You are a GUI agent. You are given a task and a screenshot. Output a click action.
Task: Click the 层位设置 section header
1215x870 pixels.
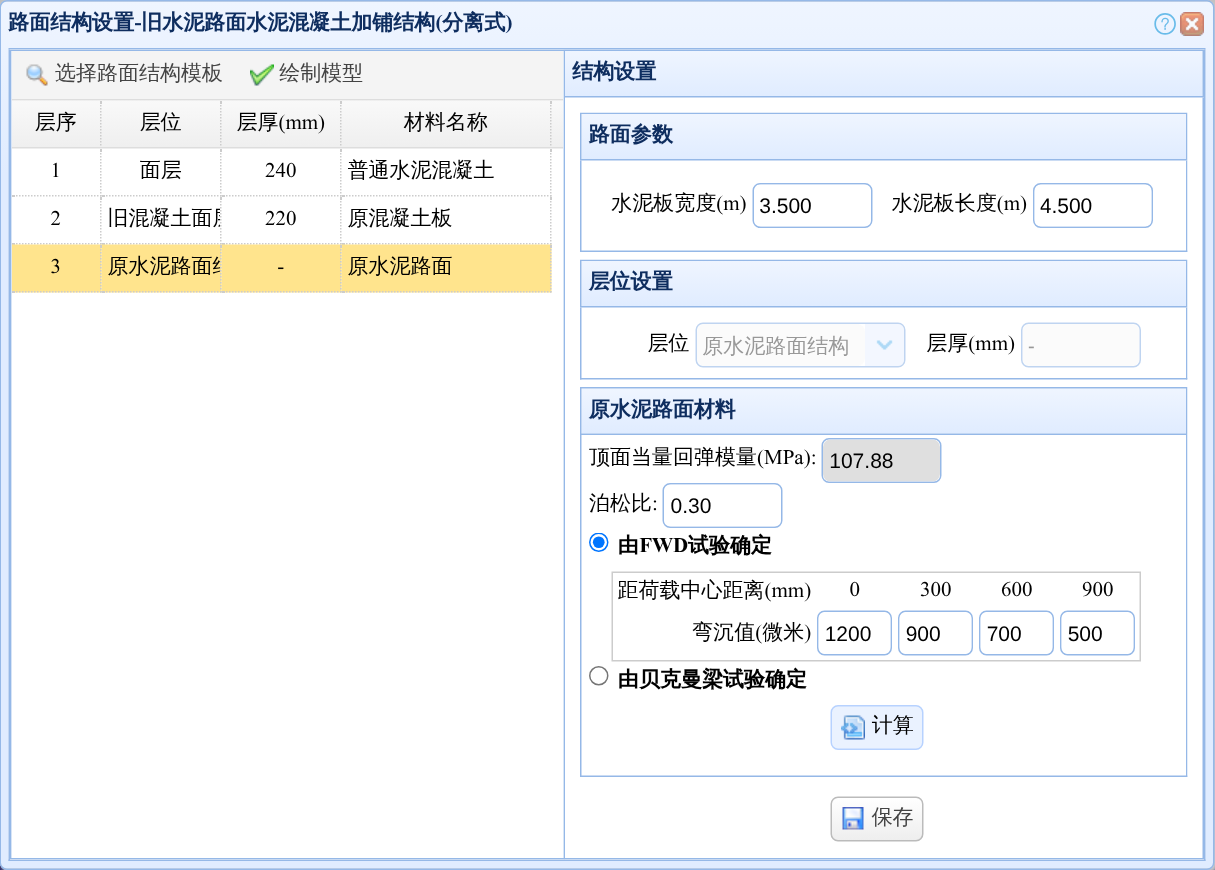[x=883, y=283]
